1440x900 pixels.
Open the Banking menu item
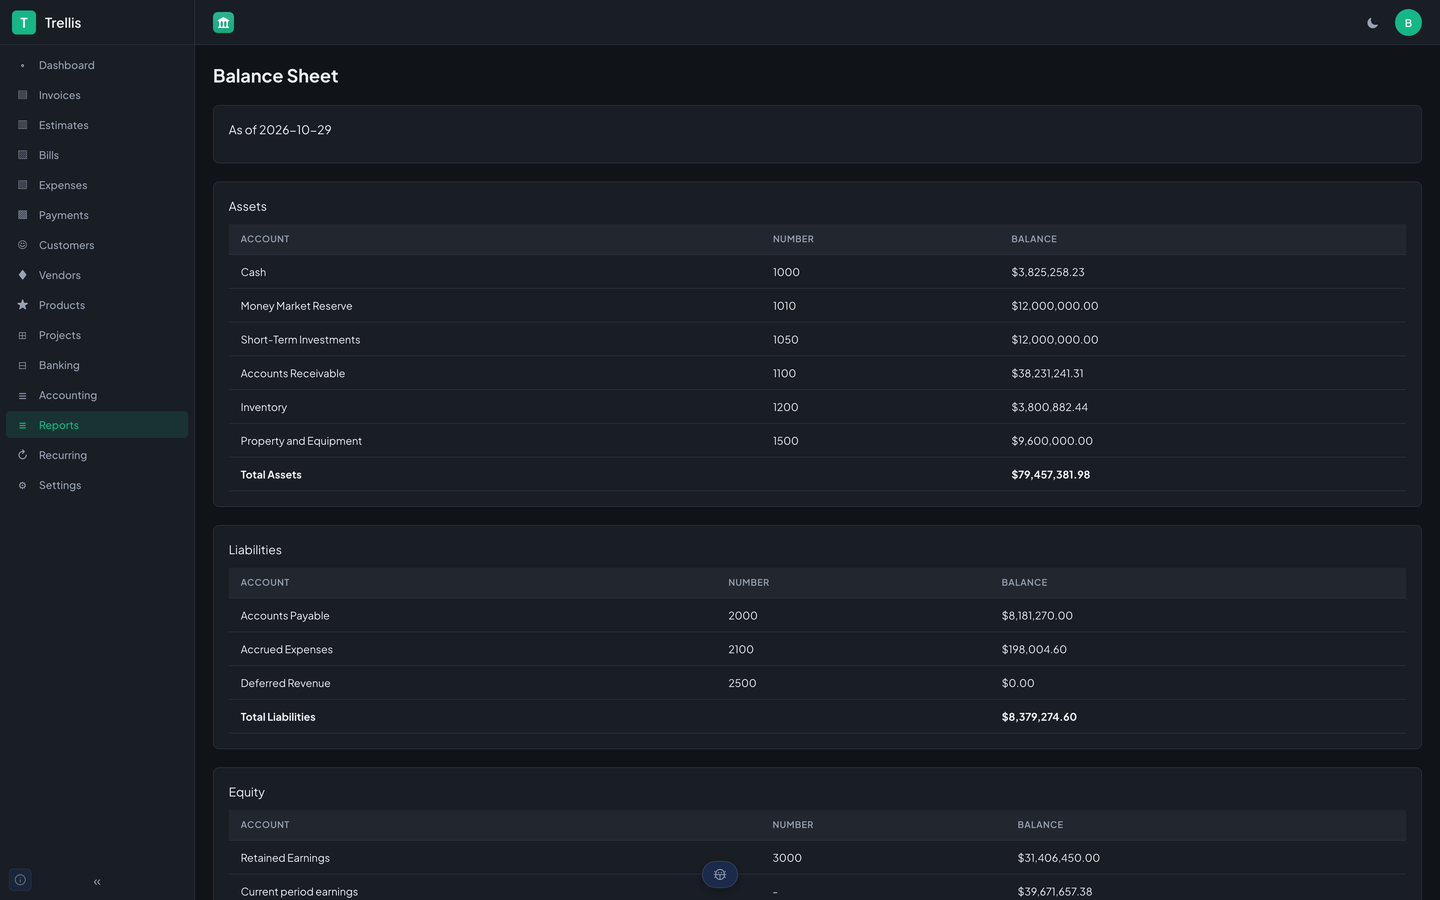pos(97,365)
